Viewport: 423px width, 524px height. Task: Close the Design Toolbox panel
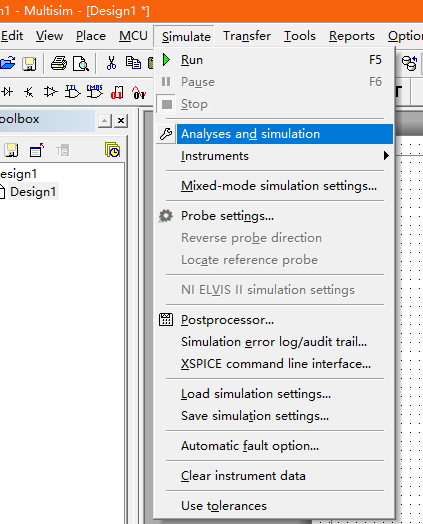[x=121, y=121]
